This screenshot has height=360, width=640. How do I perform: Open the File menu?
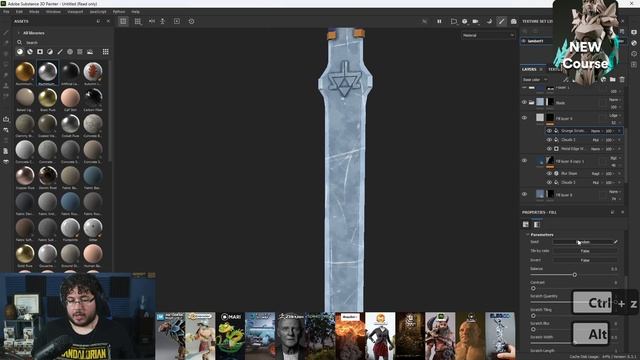click(6, 12)
